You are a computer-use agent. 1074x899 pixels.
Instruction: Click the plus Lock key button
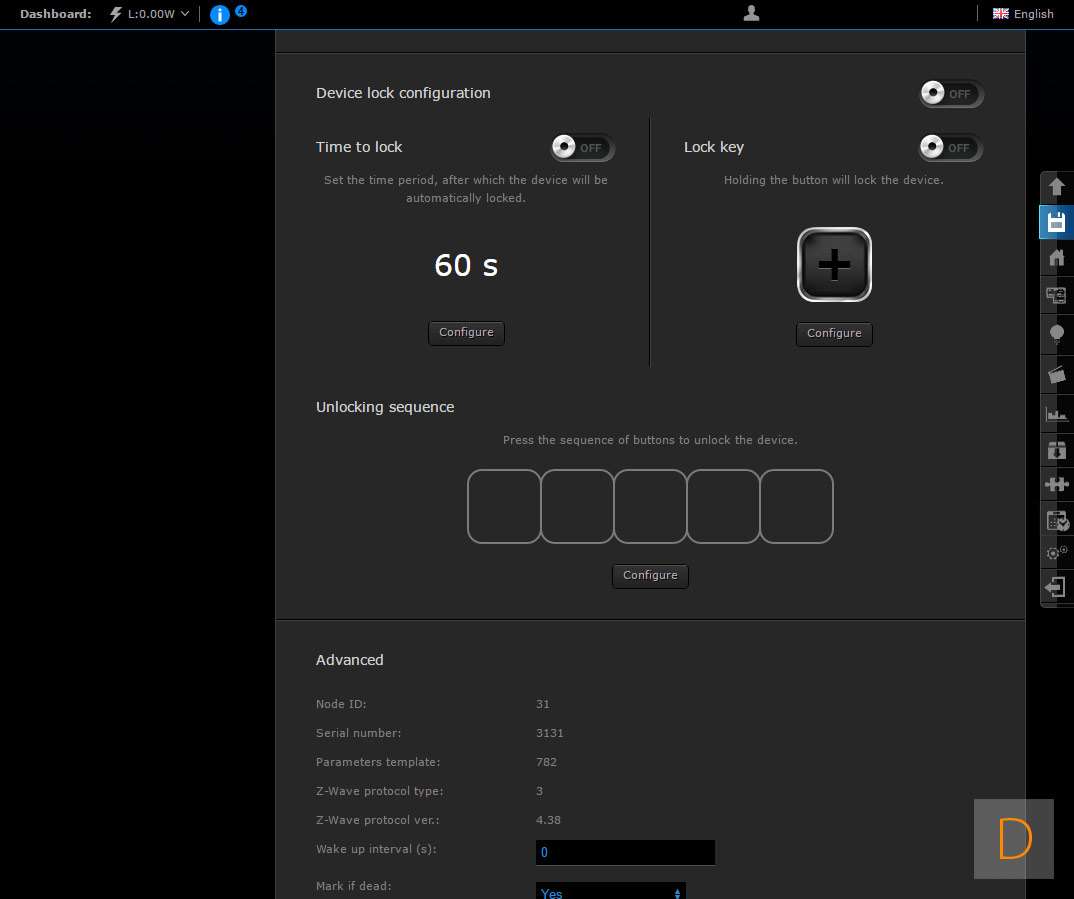pos(834,265)
